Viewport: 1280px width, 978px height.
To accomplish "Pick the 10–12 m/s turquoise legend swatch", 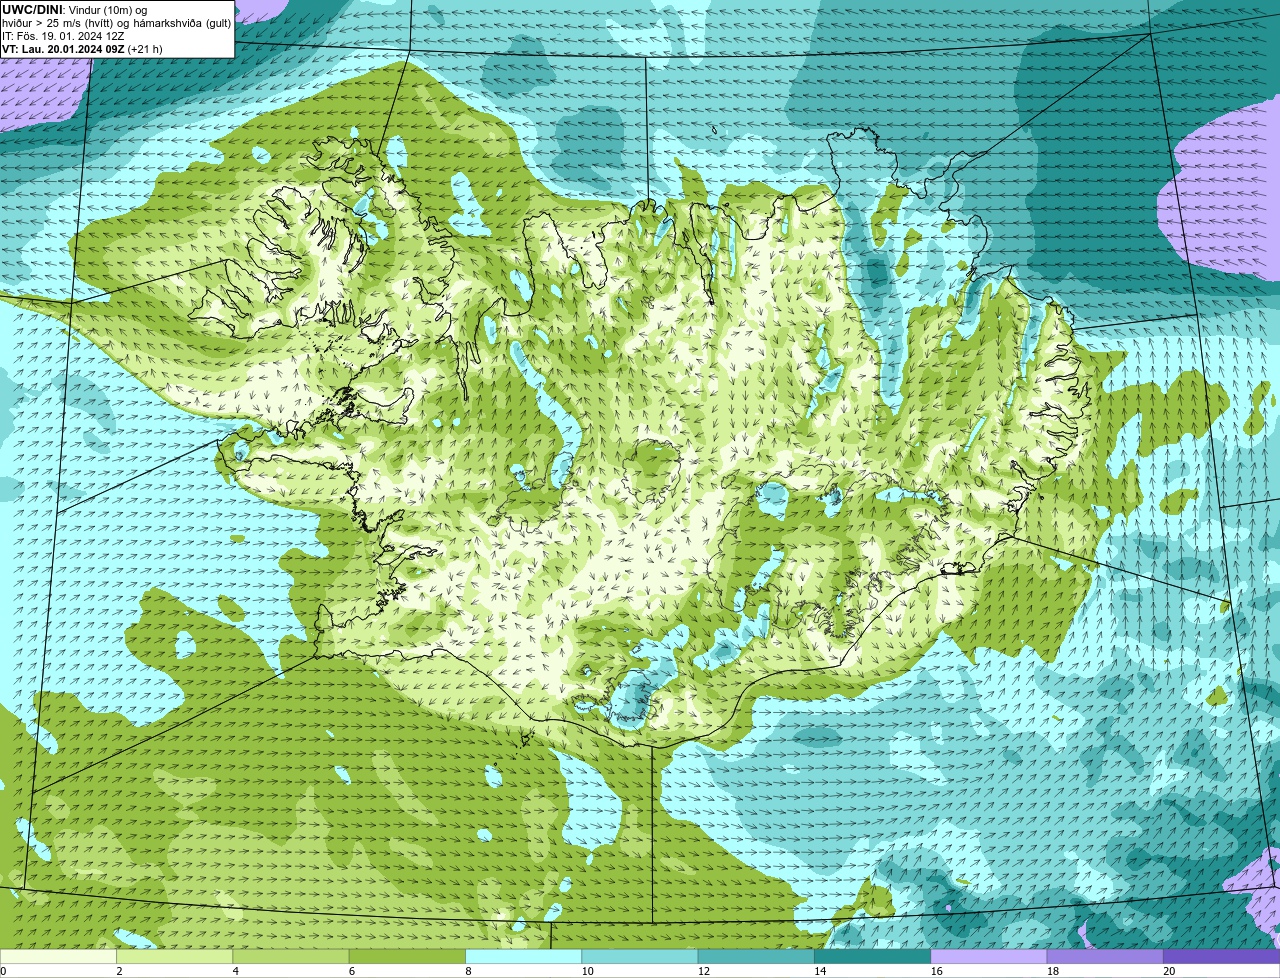I will click(640, 956).
